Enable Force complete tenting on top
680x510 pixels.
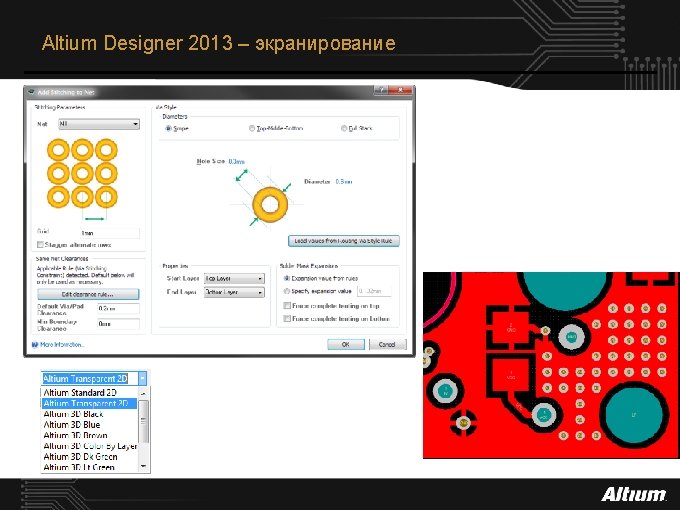287,306
